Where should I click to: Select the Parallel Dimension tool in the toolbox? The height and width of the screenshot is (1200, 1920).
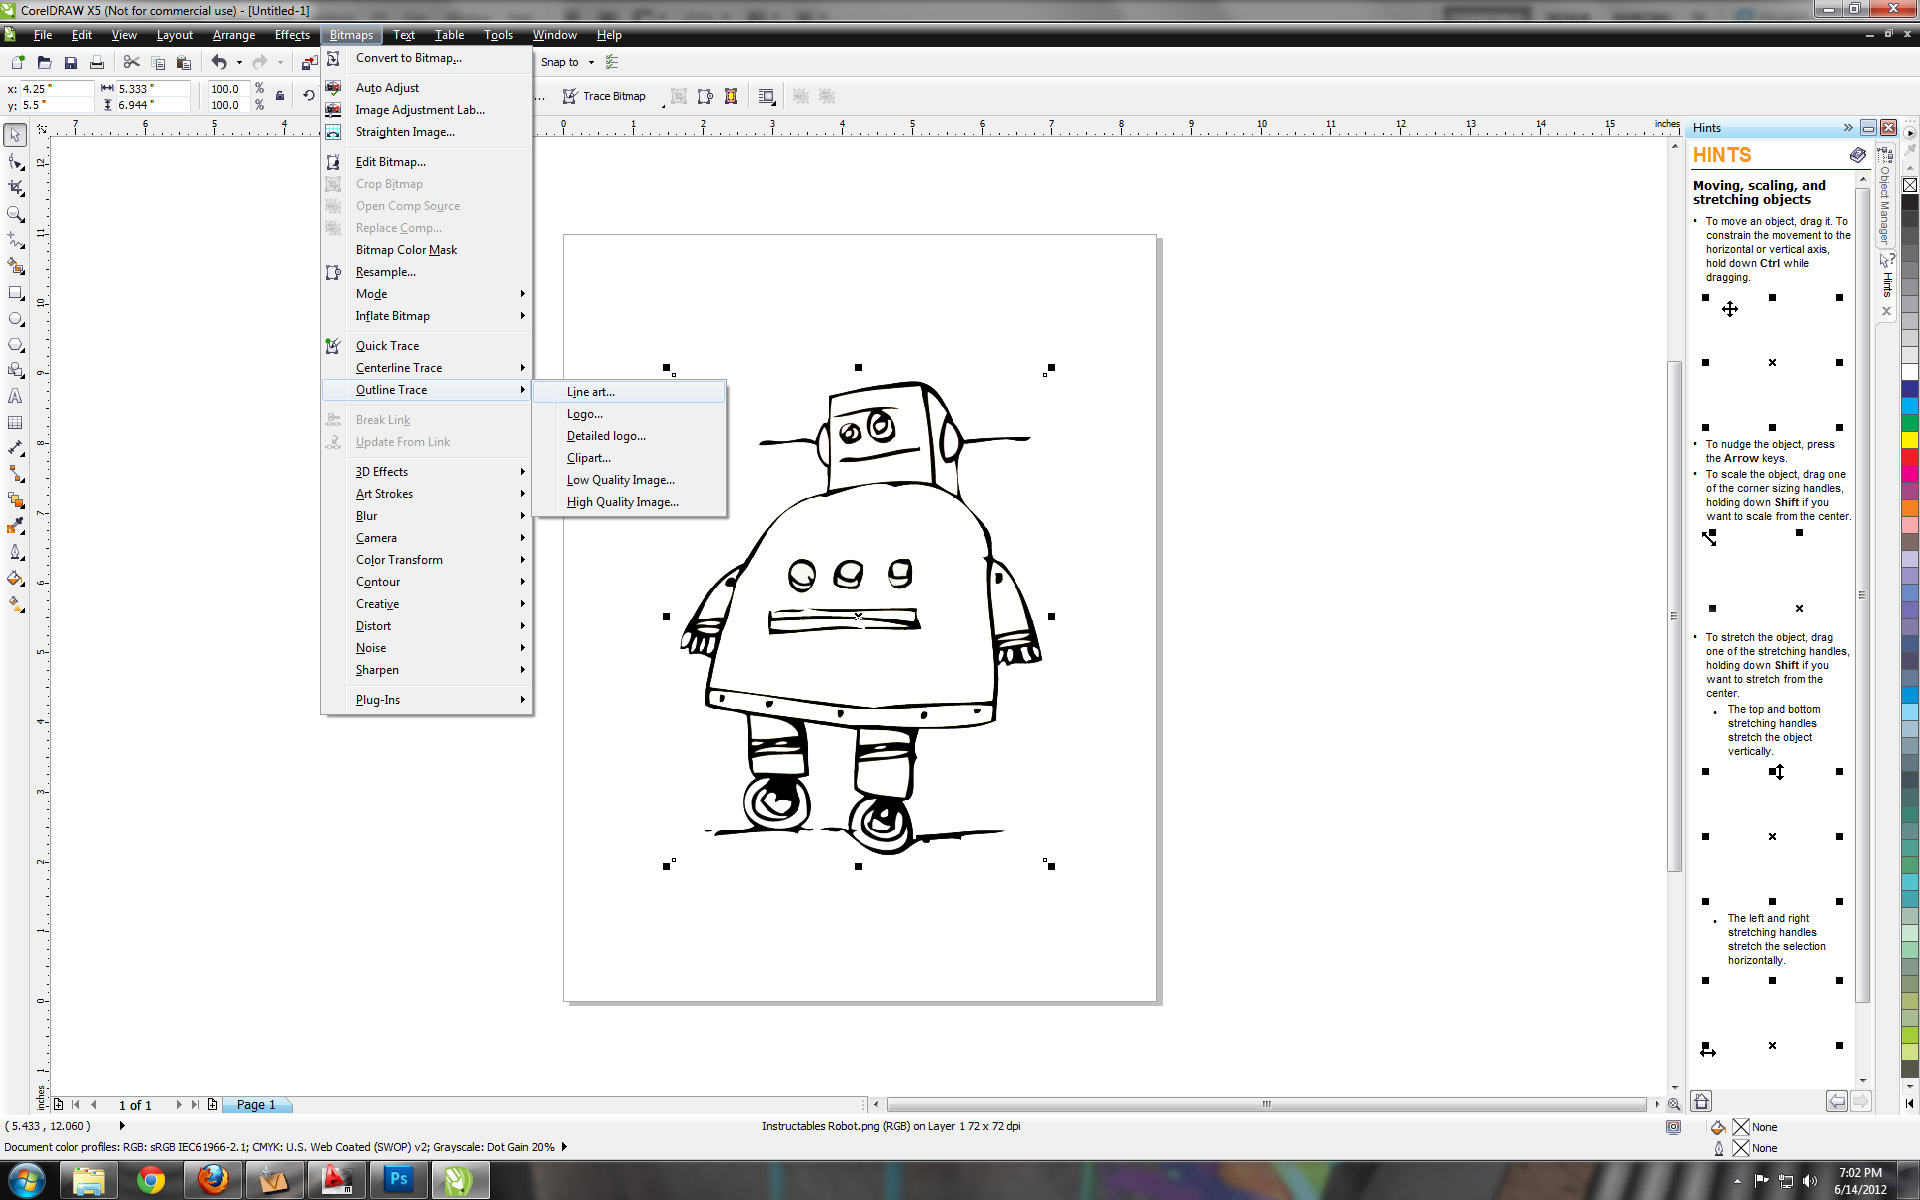point(15,448)
